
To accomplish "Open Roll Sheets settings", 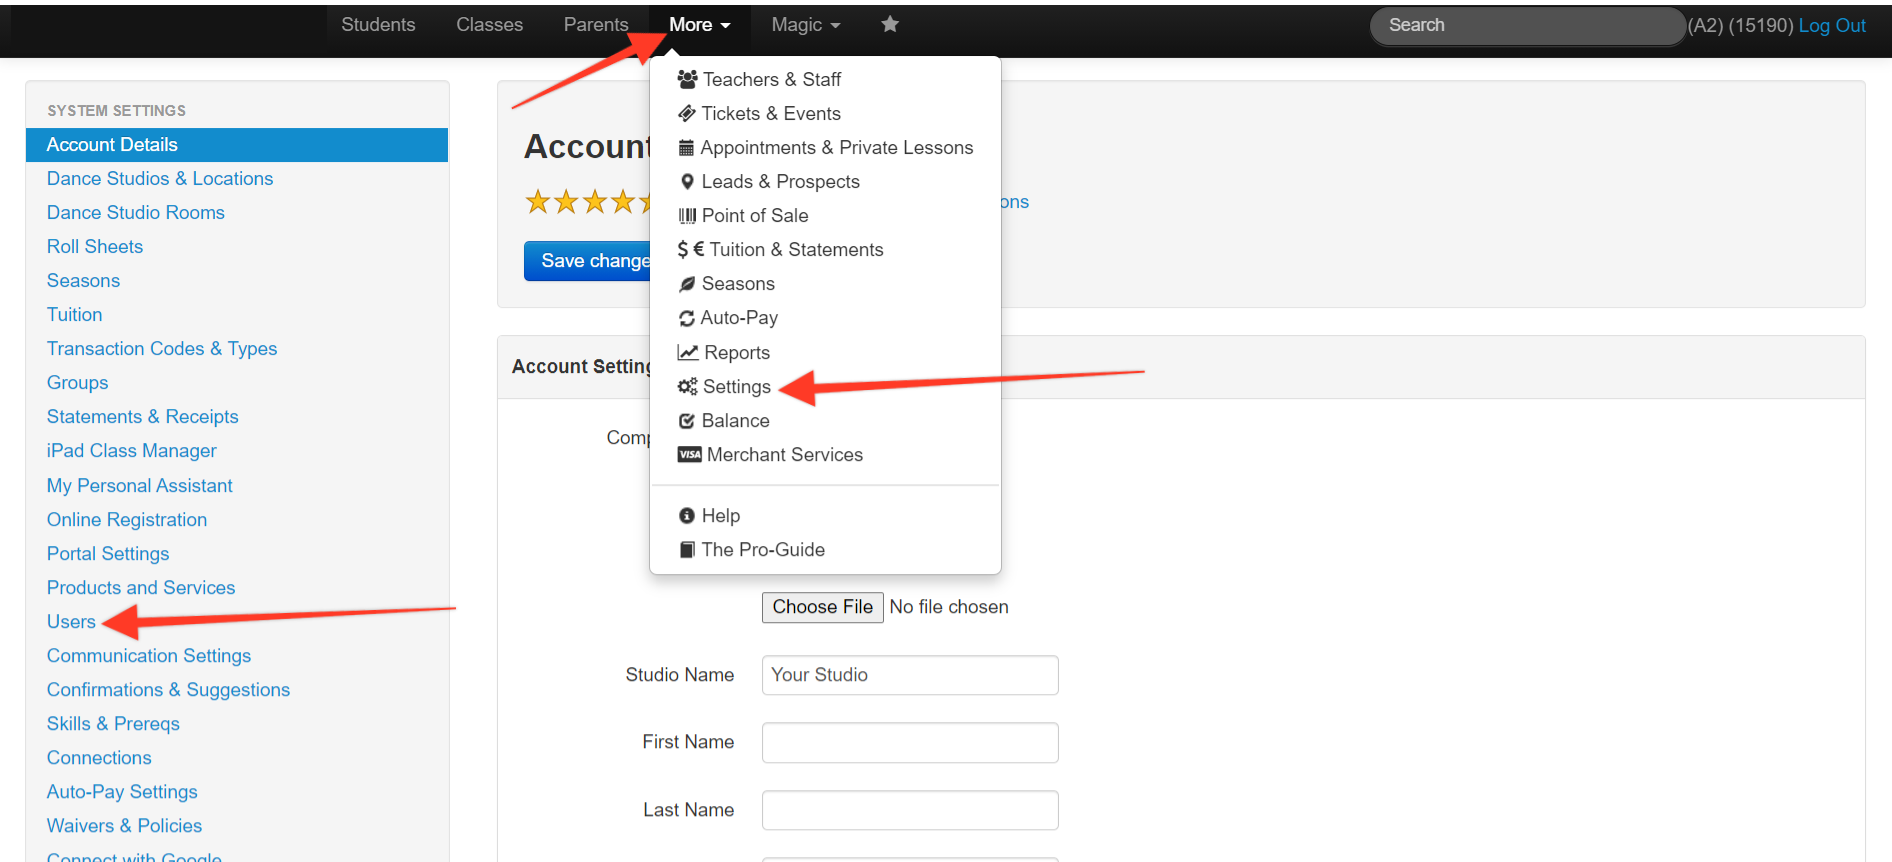I will click(95, 247).
